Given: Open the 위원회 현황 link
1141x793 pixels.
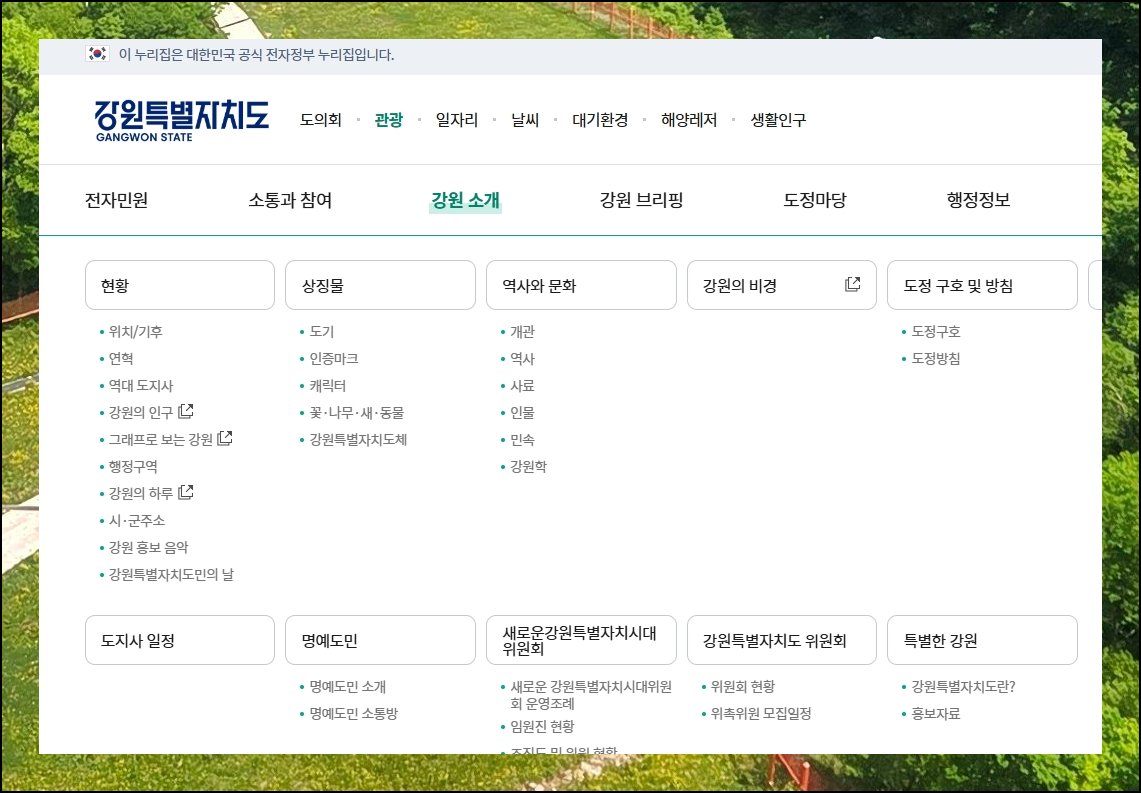Looking at the screenshot, I should [x=744, y=687].
